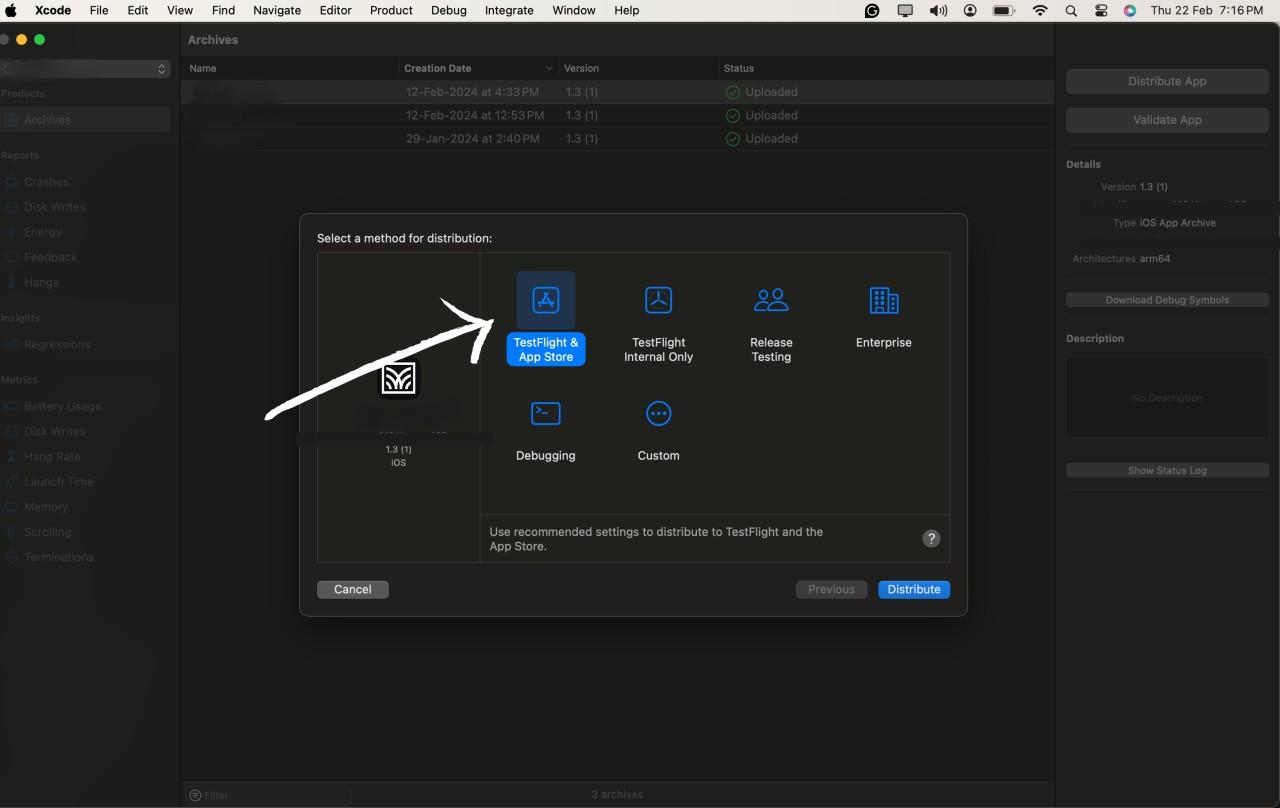
Task: Click the archive Description text area
Action: click(x=1167, y=397)
